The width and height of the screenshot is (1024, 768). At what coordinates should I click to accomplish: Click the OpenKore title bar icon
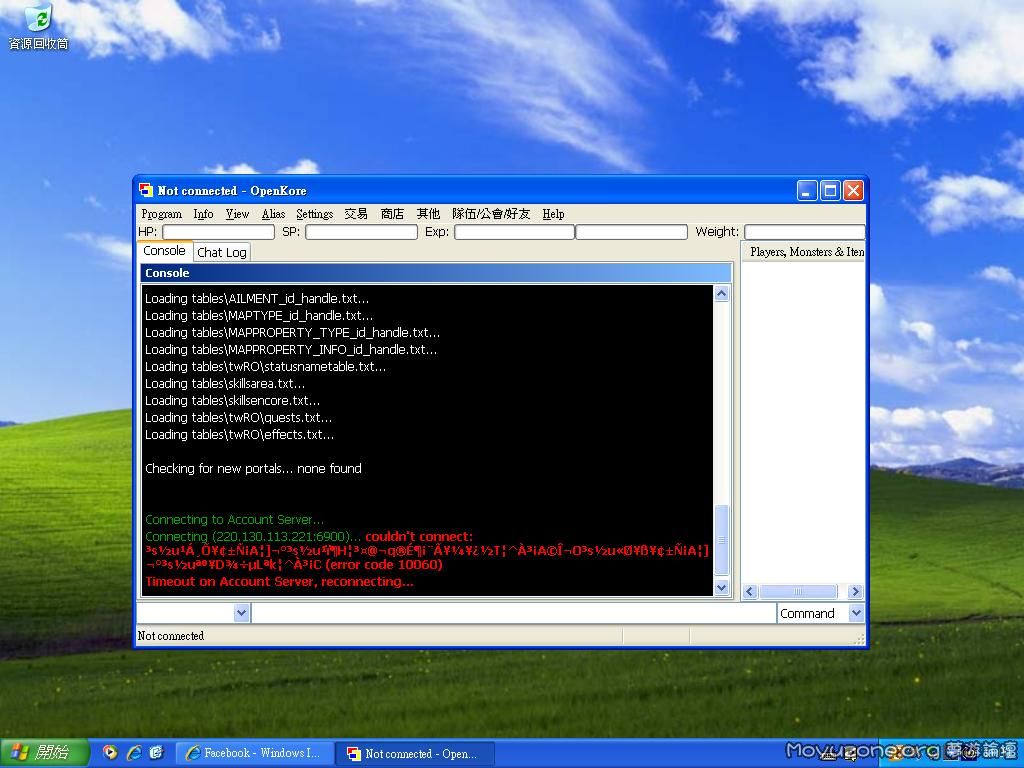(x=146, y=190)
